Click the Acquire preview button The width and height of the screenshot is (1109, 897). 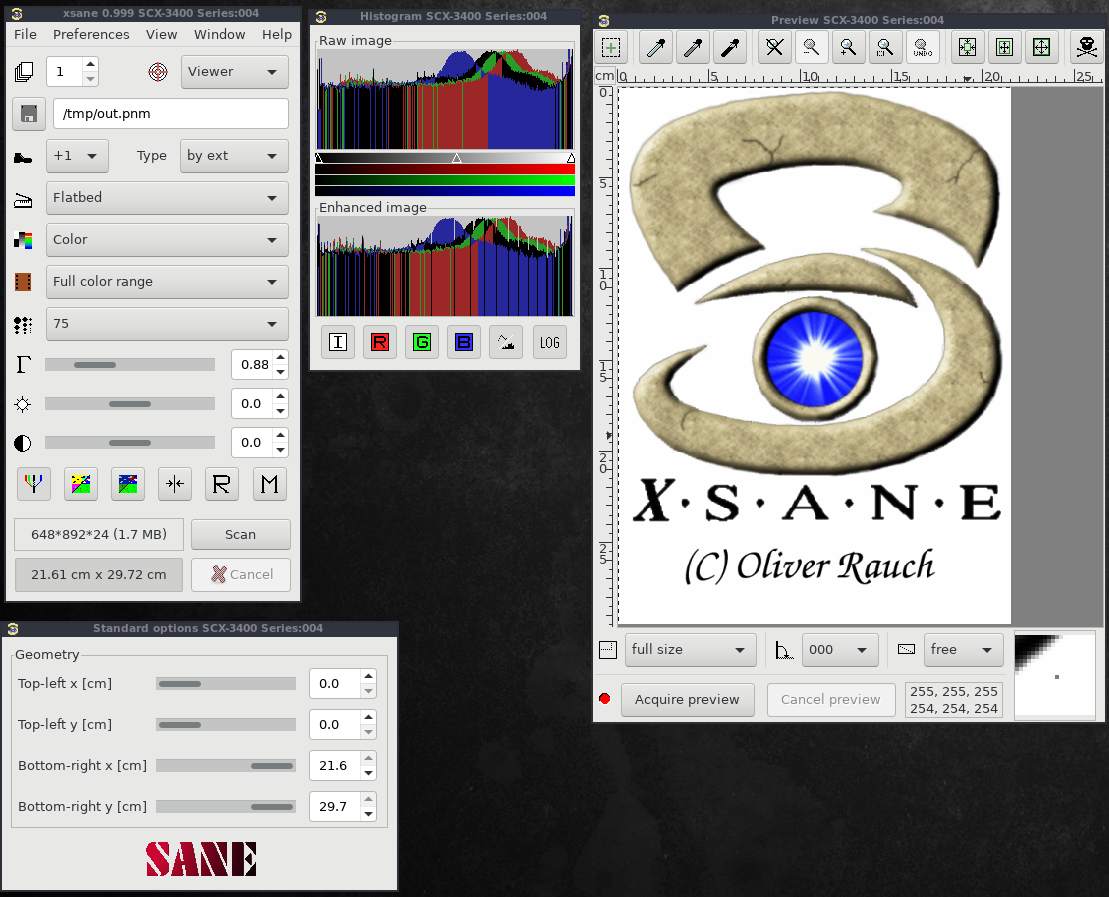[x=687, y=700]
